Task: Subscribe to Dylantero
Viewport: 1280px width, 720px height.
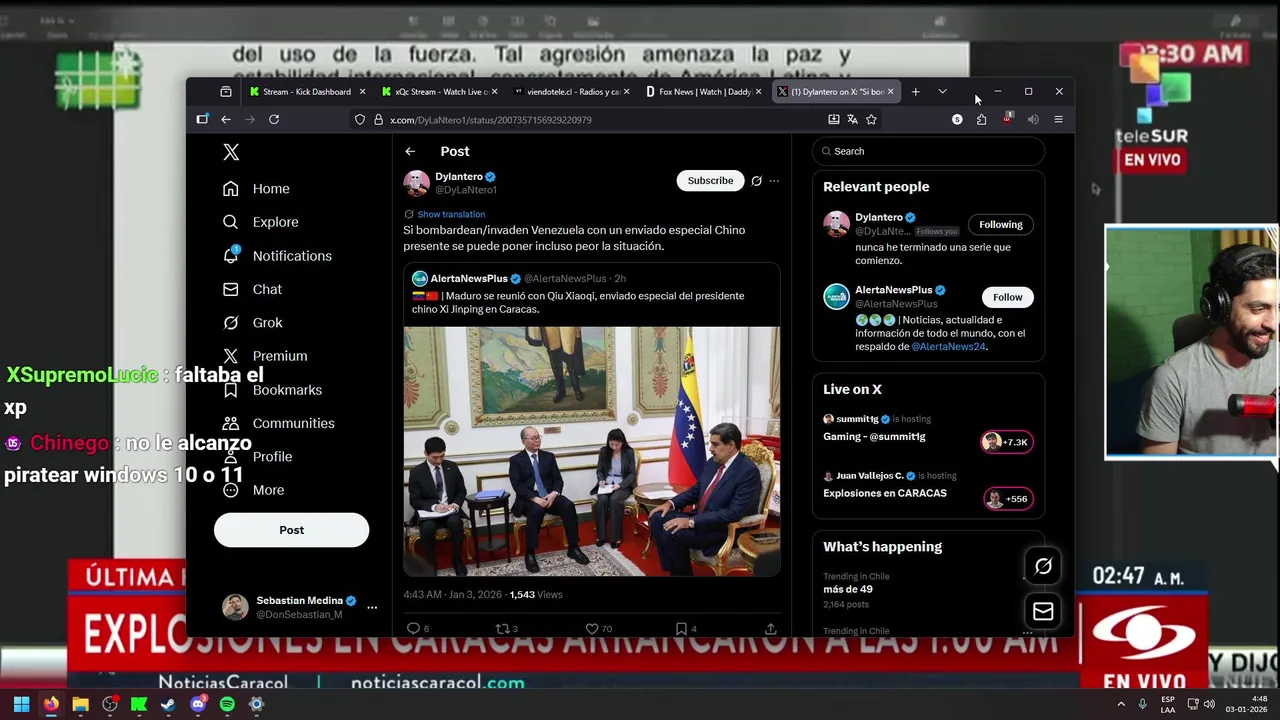Action: pos(710,181)
